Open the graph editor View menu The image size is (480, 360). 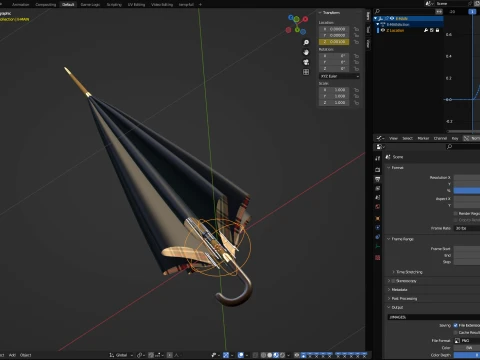(393, 138)
